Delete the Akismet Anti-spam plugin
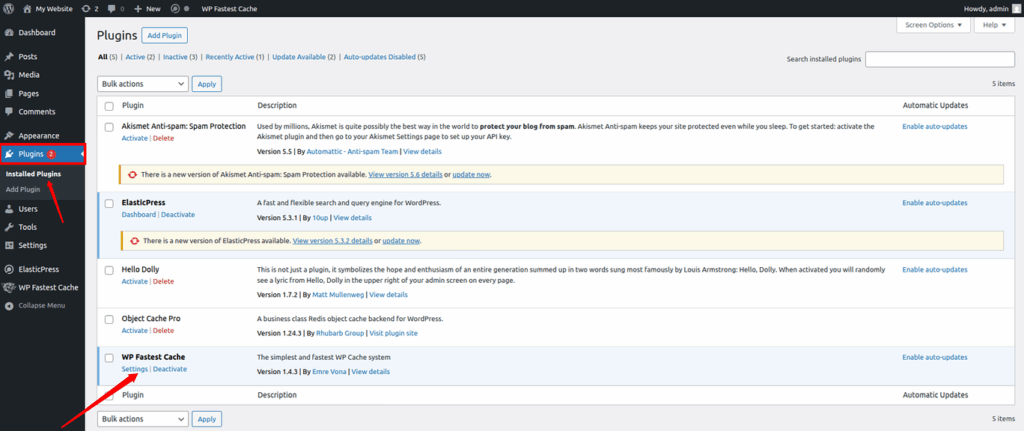The height and width of the screenshot is (431, 1024). point(163,138)
